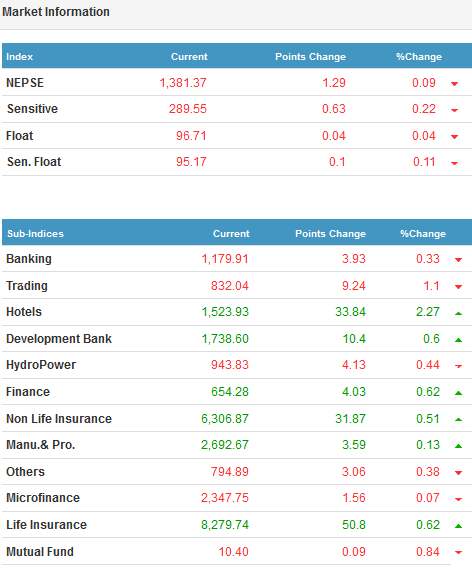Select the Life Insurance sub-index name

pyautogui.click(x=47, y=525)
